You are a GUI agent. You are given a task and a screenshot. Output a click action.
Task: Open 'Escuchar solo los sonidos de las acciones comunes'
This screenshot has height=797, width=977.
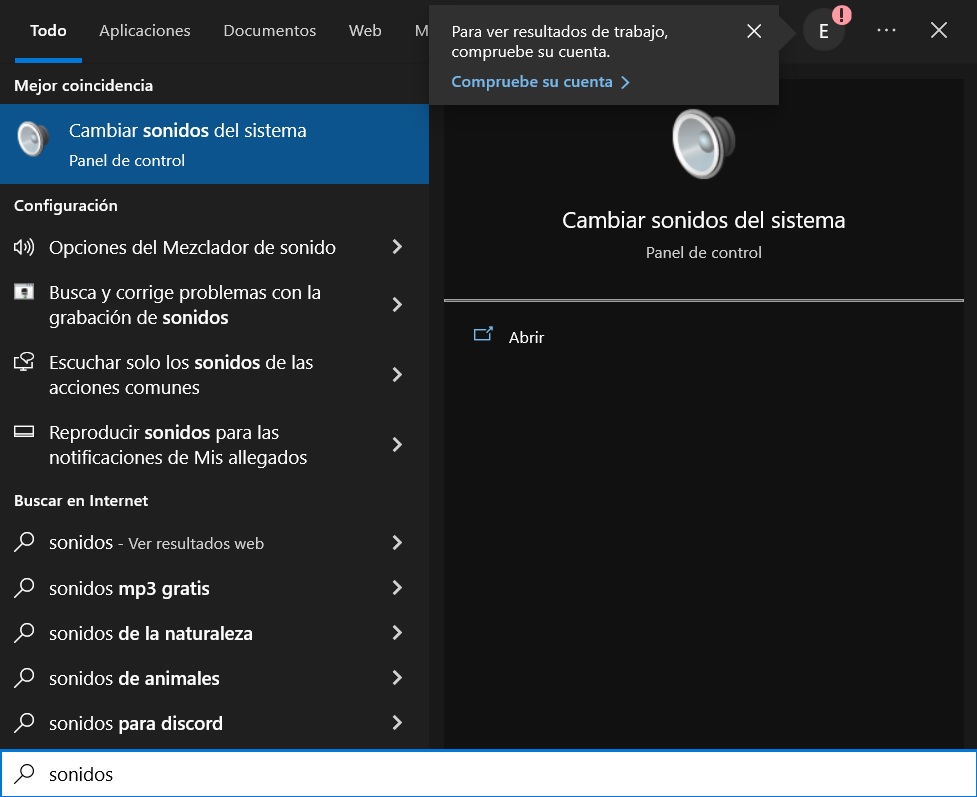point(181,375)
